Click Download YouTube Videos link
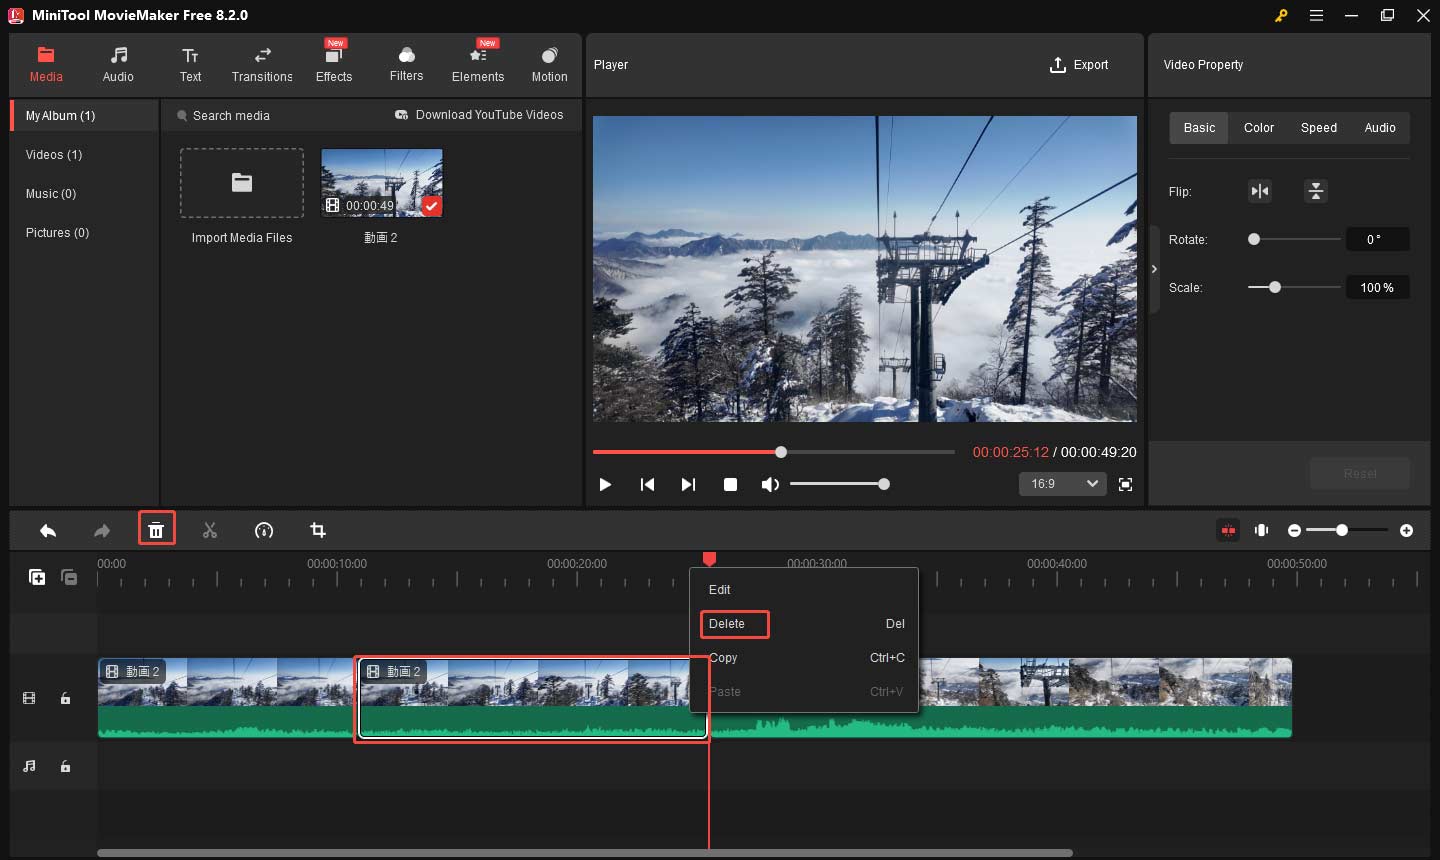 point(479,115)
